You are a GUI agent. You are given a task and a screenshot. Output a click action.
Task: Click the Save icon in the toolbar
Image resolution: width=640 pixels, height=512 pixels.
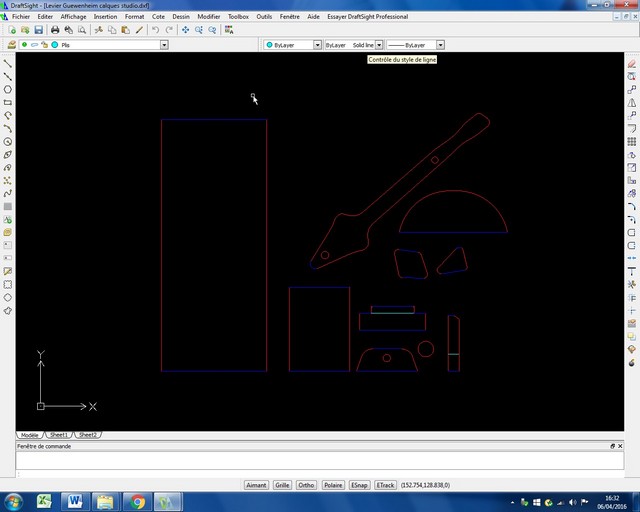coord(39,30)
